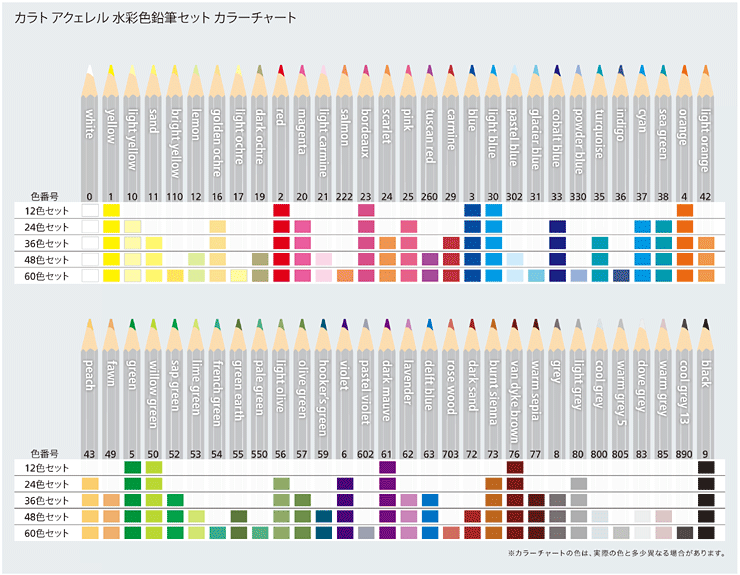Click color number 703 label
Image resolution: width=740 pixels, height=575 pixels.
pos(451,453)
